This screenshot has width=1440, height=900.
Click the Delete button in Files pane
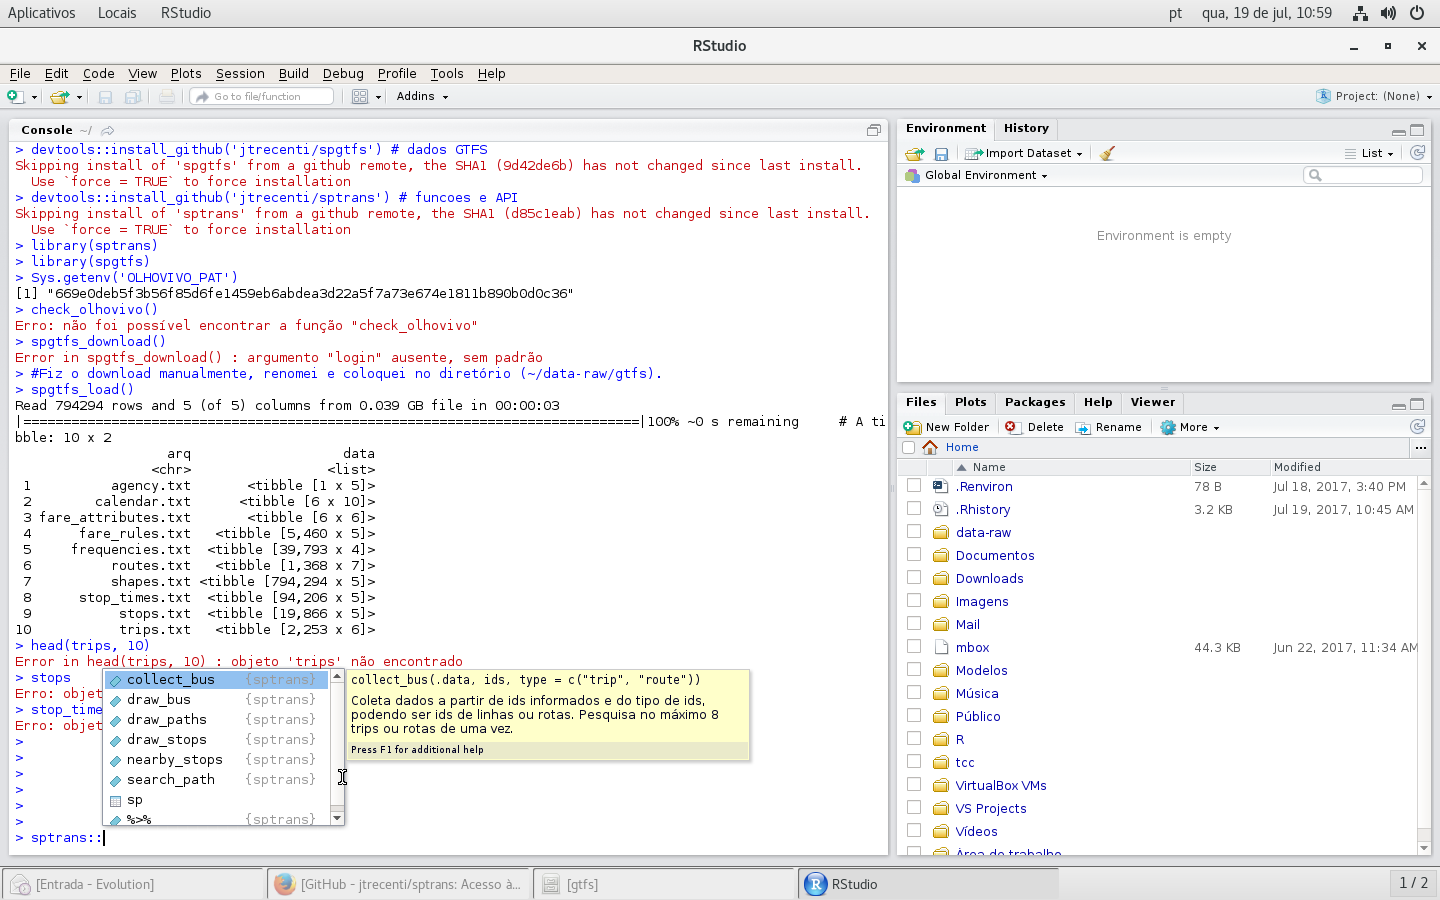(1034, 427)
